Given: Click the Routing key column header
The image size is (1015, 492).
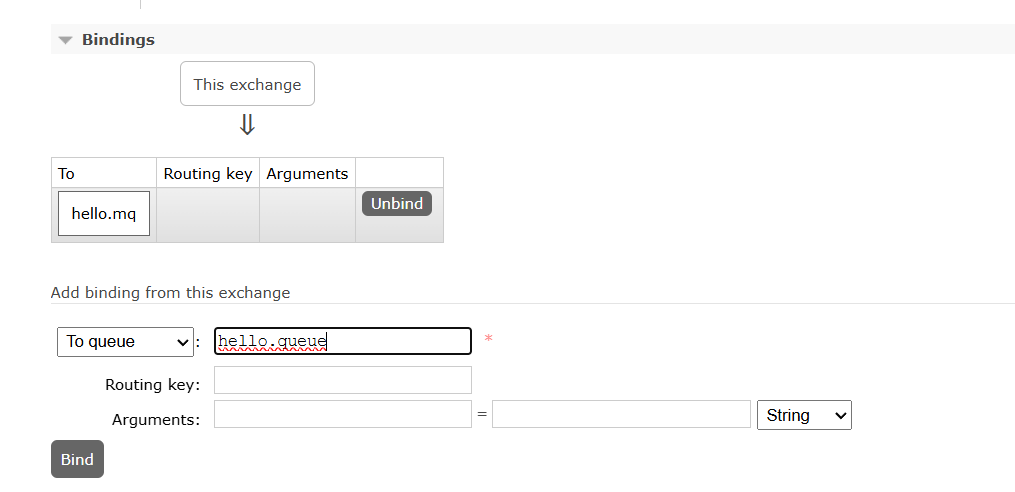Looking at the screenshot, I should pos(208,173).
